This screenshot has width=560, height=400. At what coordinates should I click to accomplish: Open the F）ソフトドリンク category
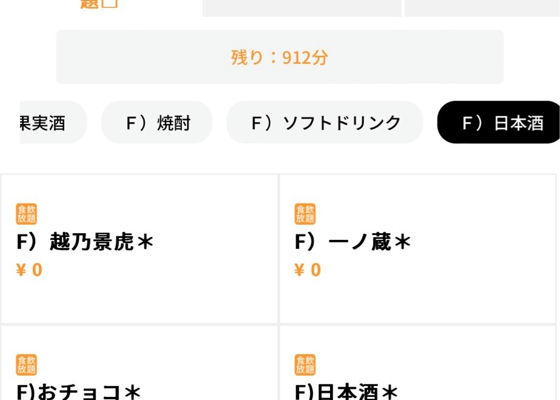coord(325,122)
